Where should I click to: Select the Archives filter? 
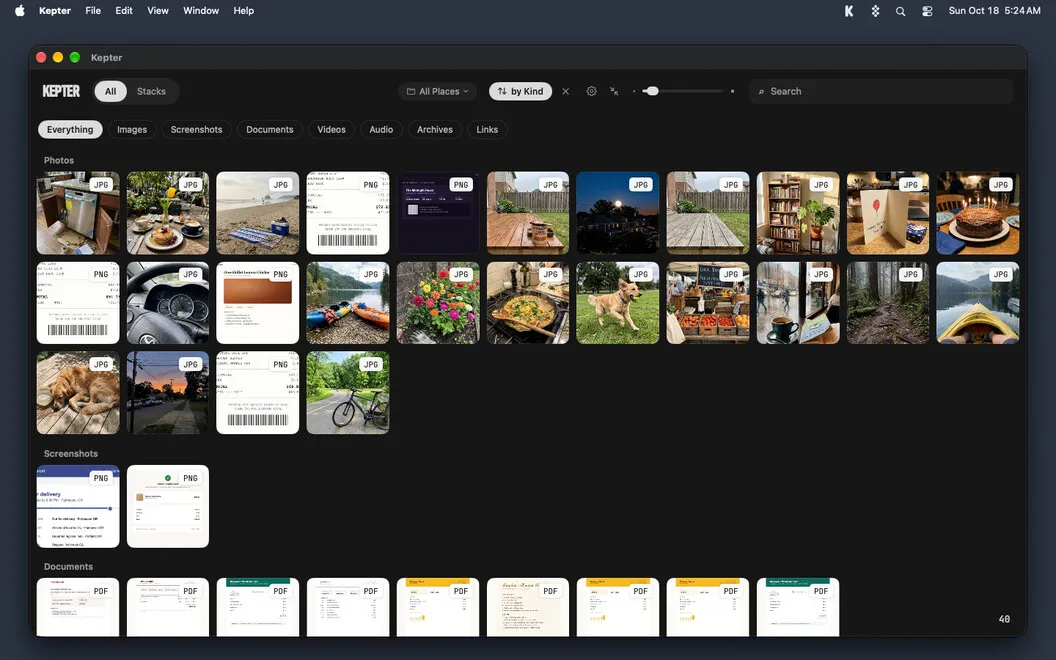point(435,129)
